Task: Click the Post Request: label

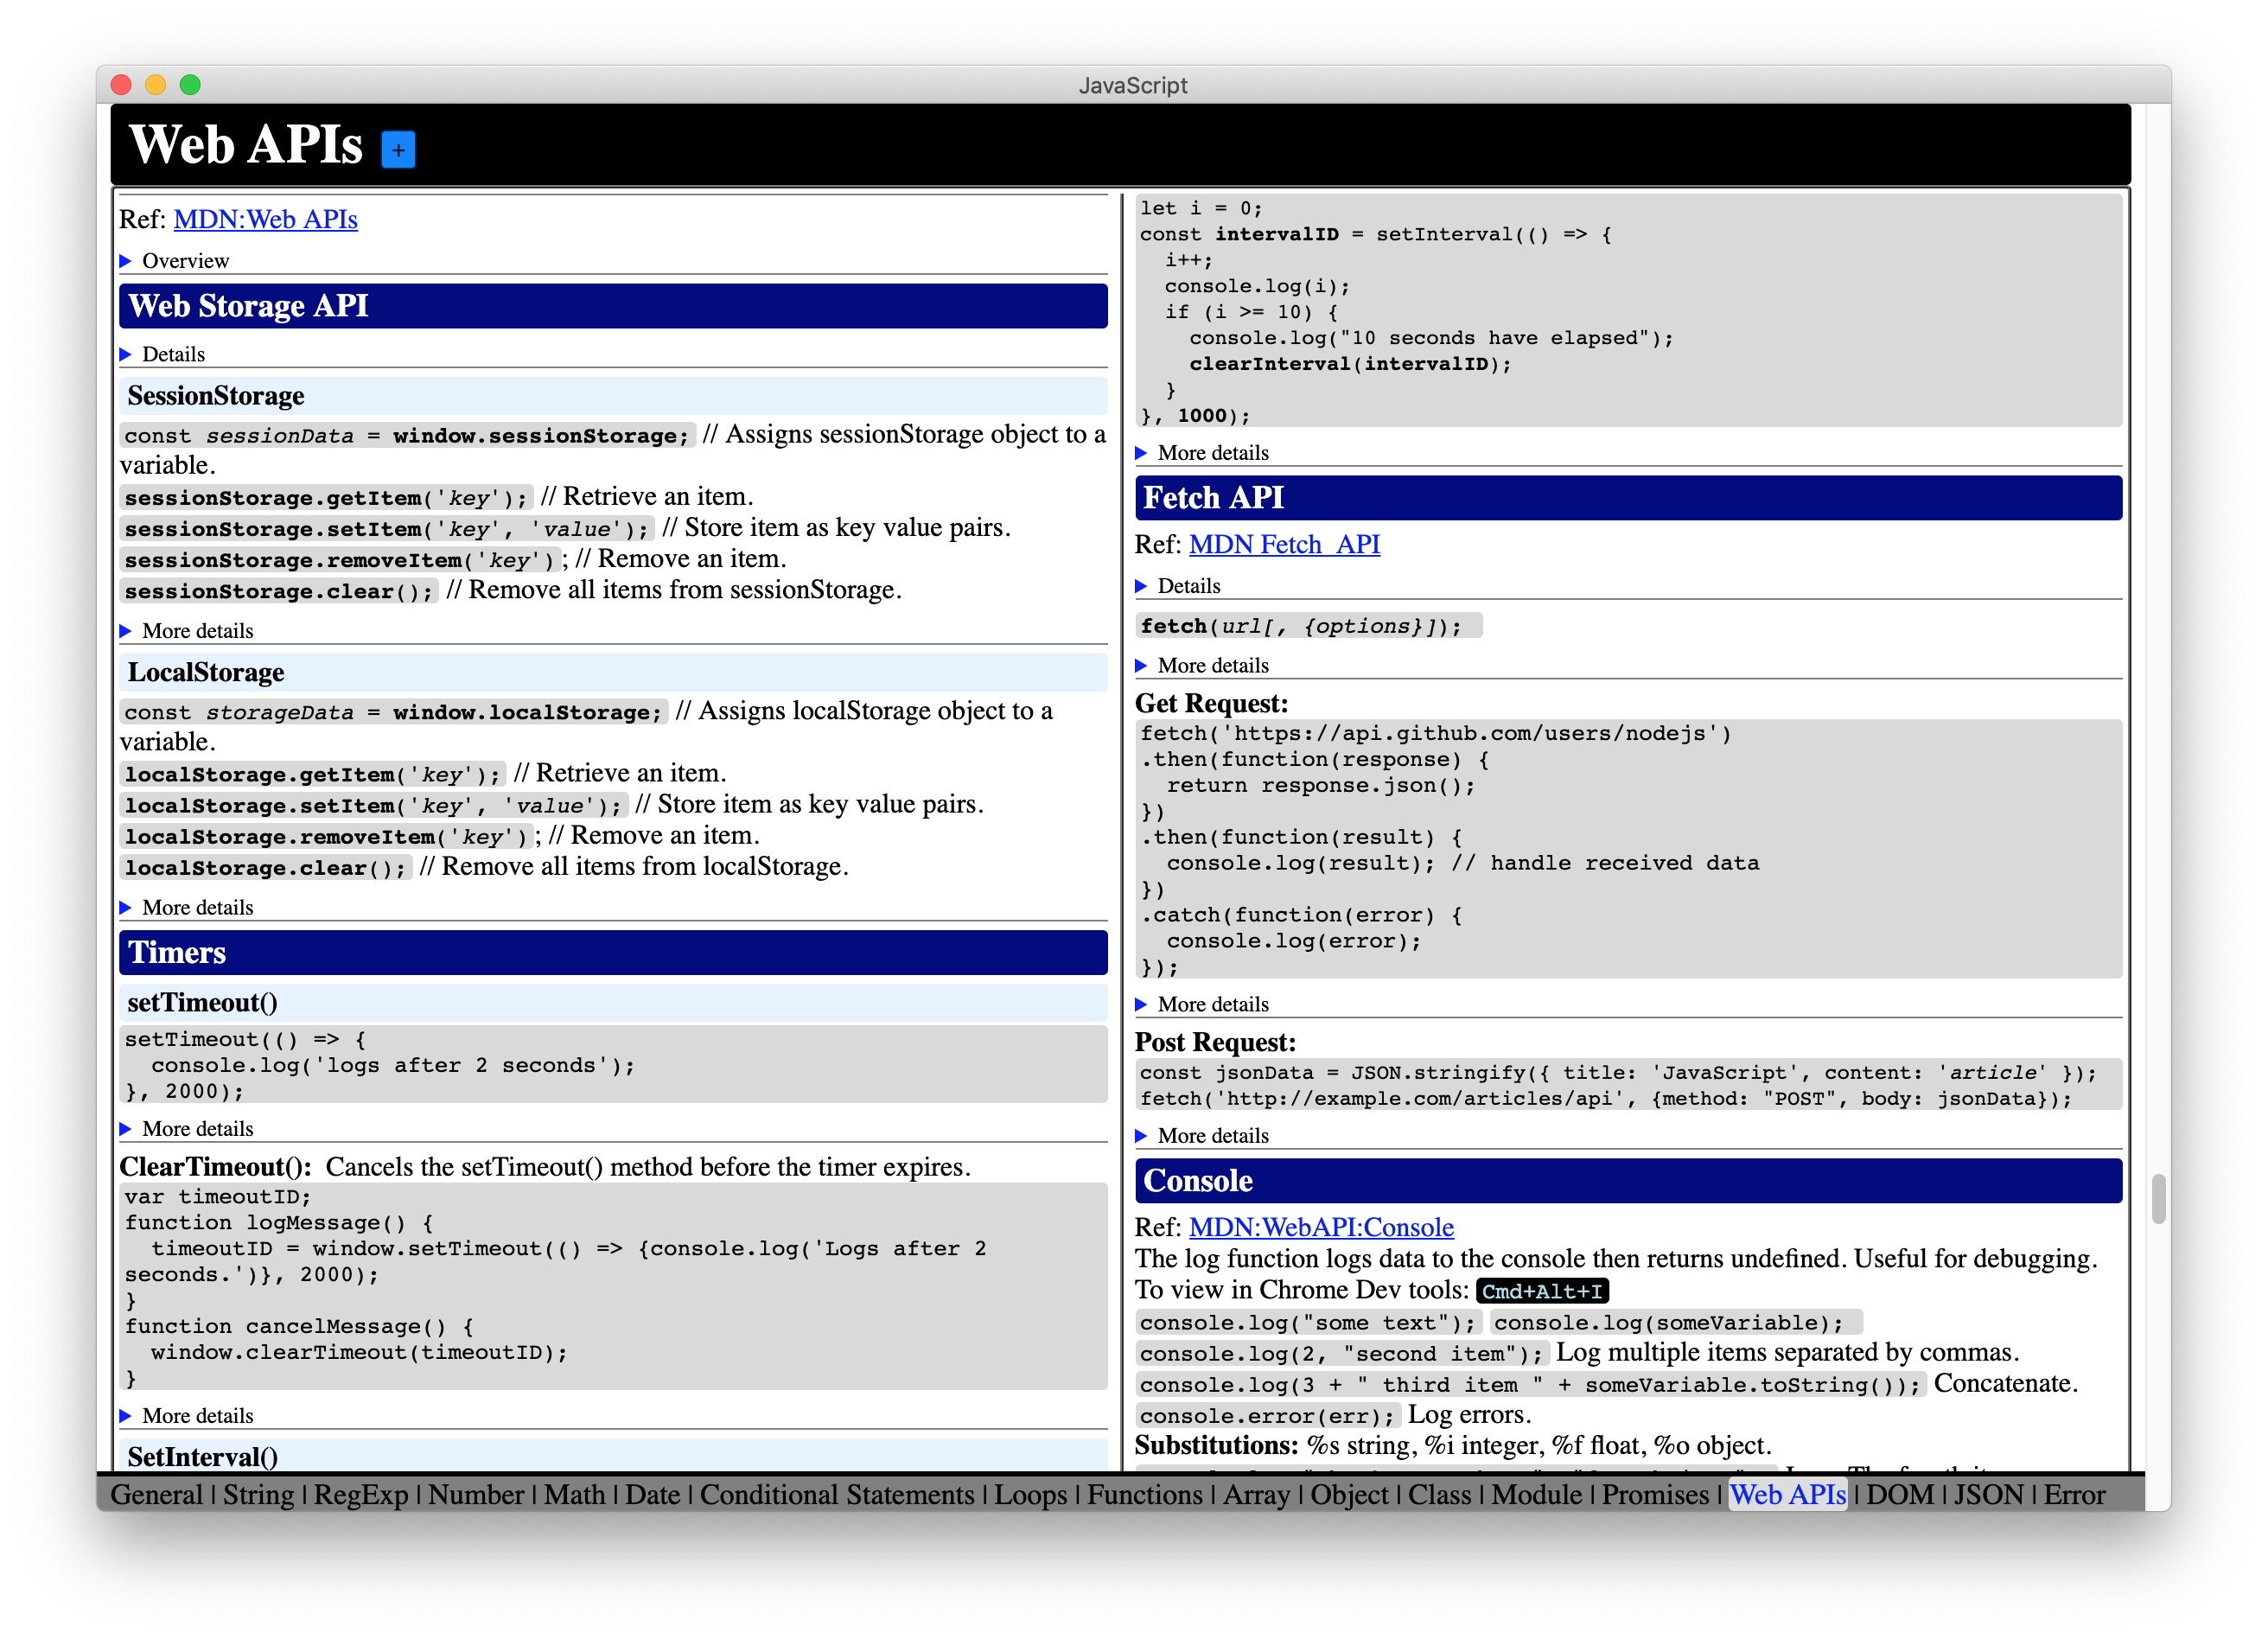Action: point(1215,1043)
